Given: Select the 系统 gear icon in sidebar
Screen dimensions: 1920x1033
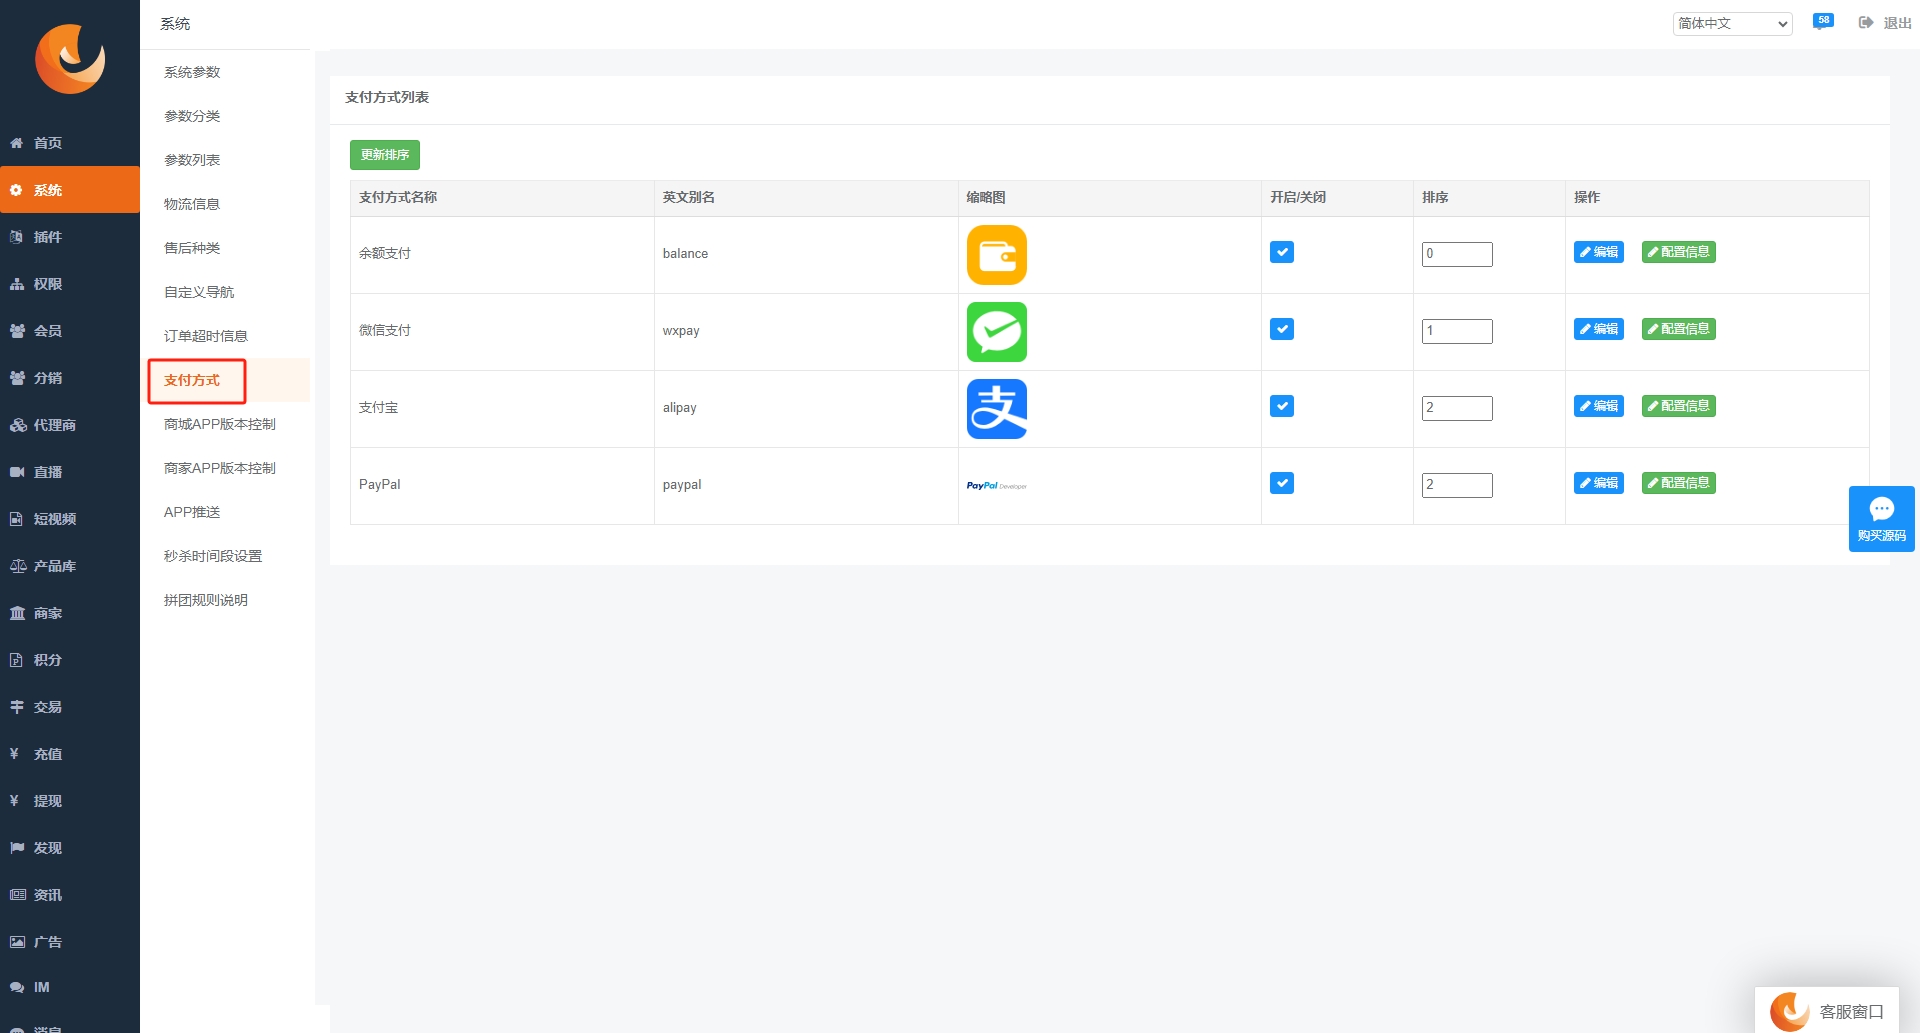Looking at the screenshot, I should 16,190.
